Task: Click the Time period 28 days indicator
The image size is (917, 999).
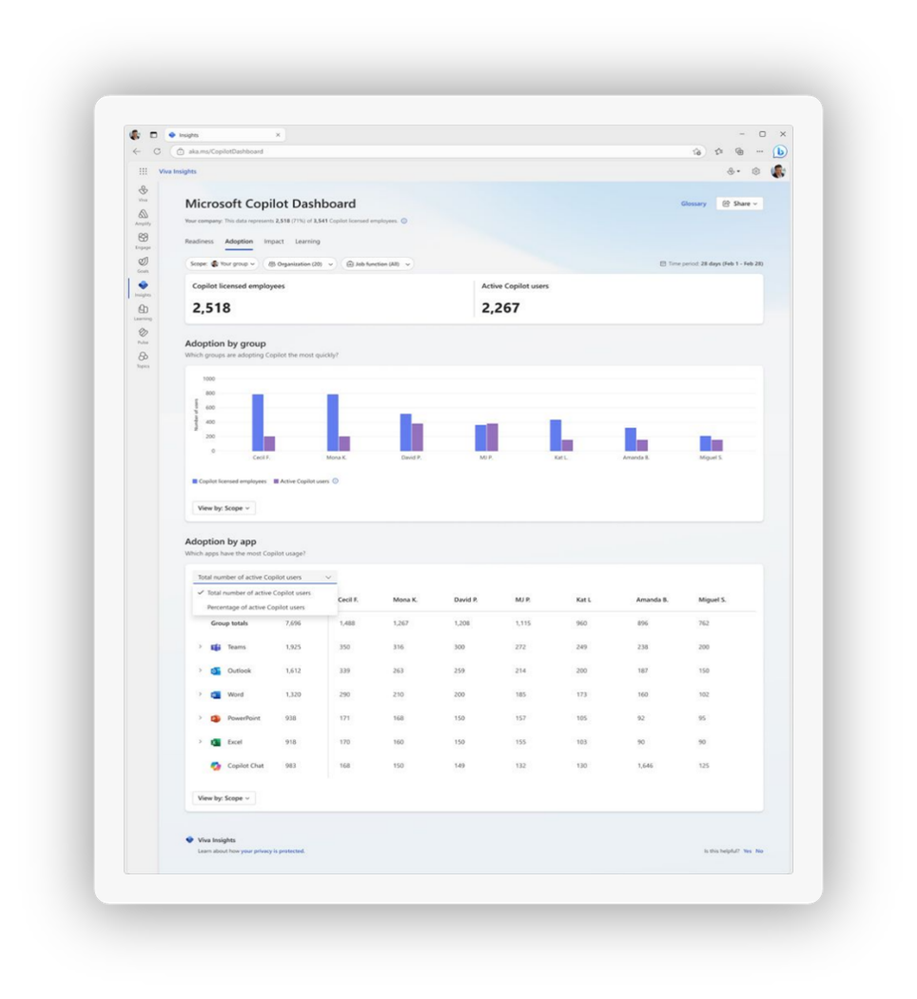Action: [x=711, y=264]
